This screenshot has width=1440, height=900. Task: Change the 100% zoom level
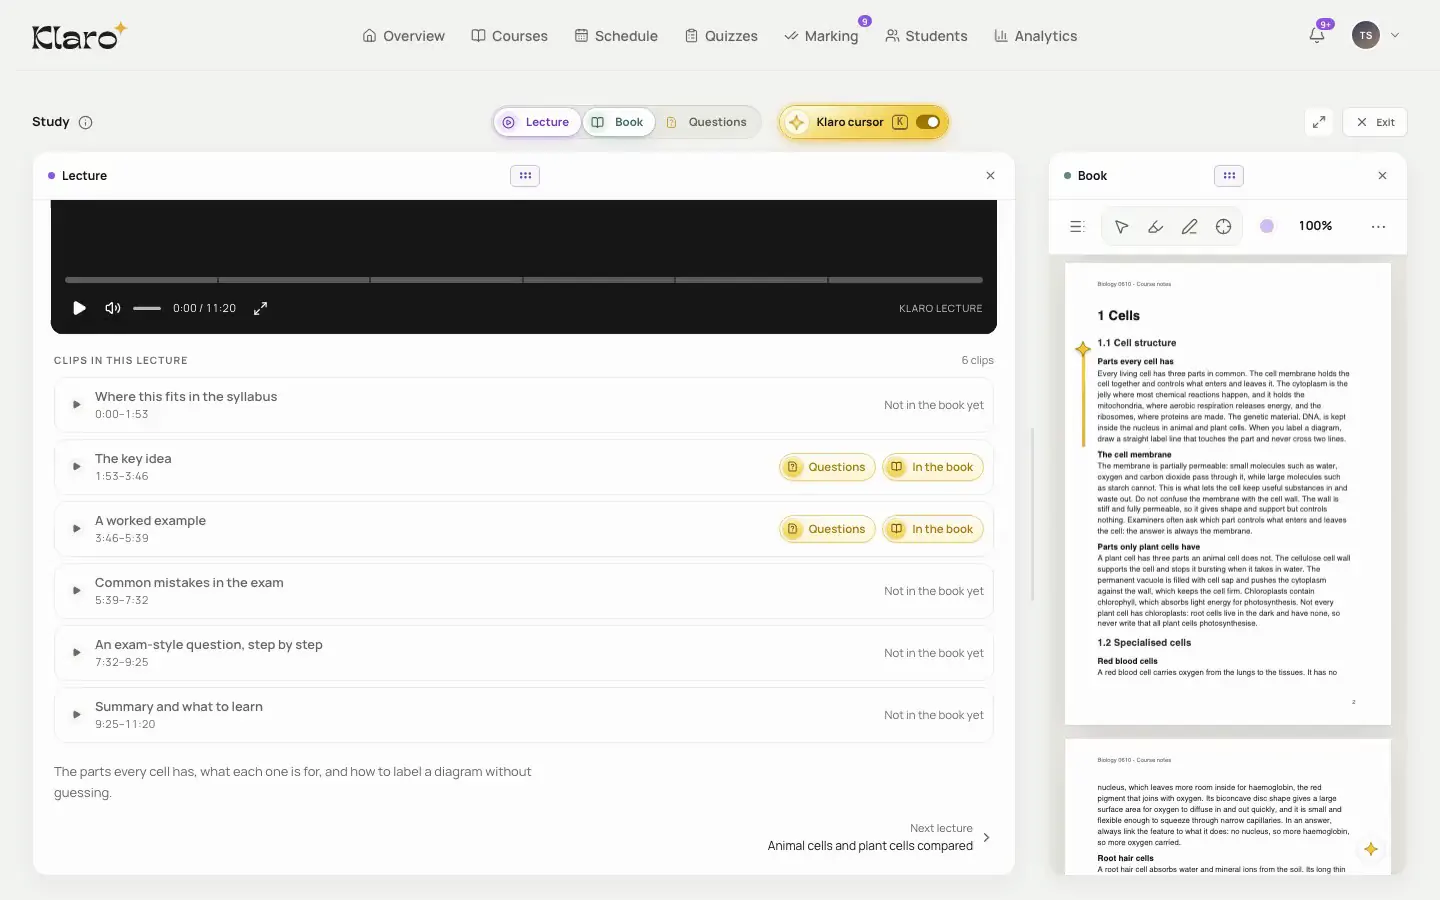point(1315,226)
